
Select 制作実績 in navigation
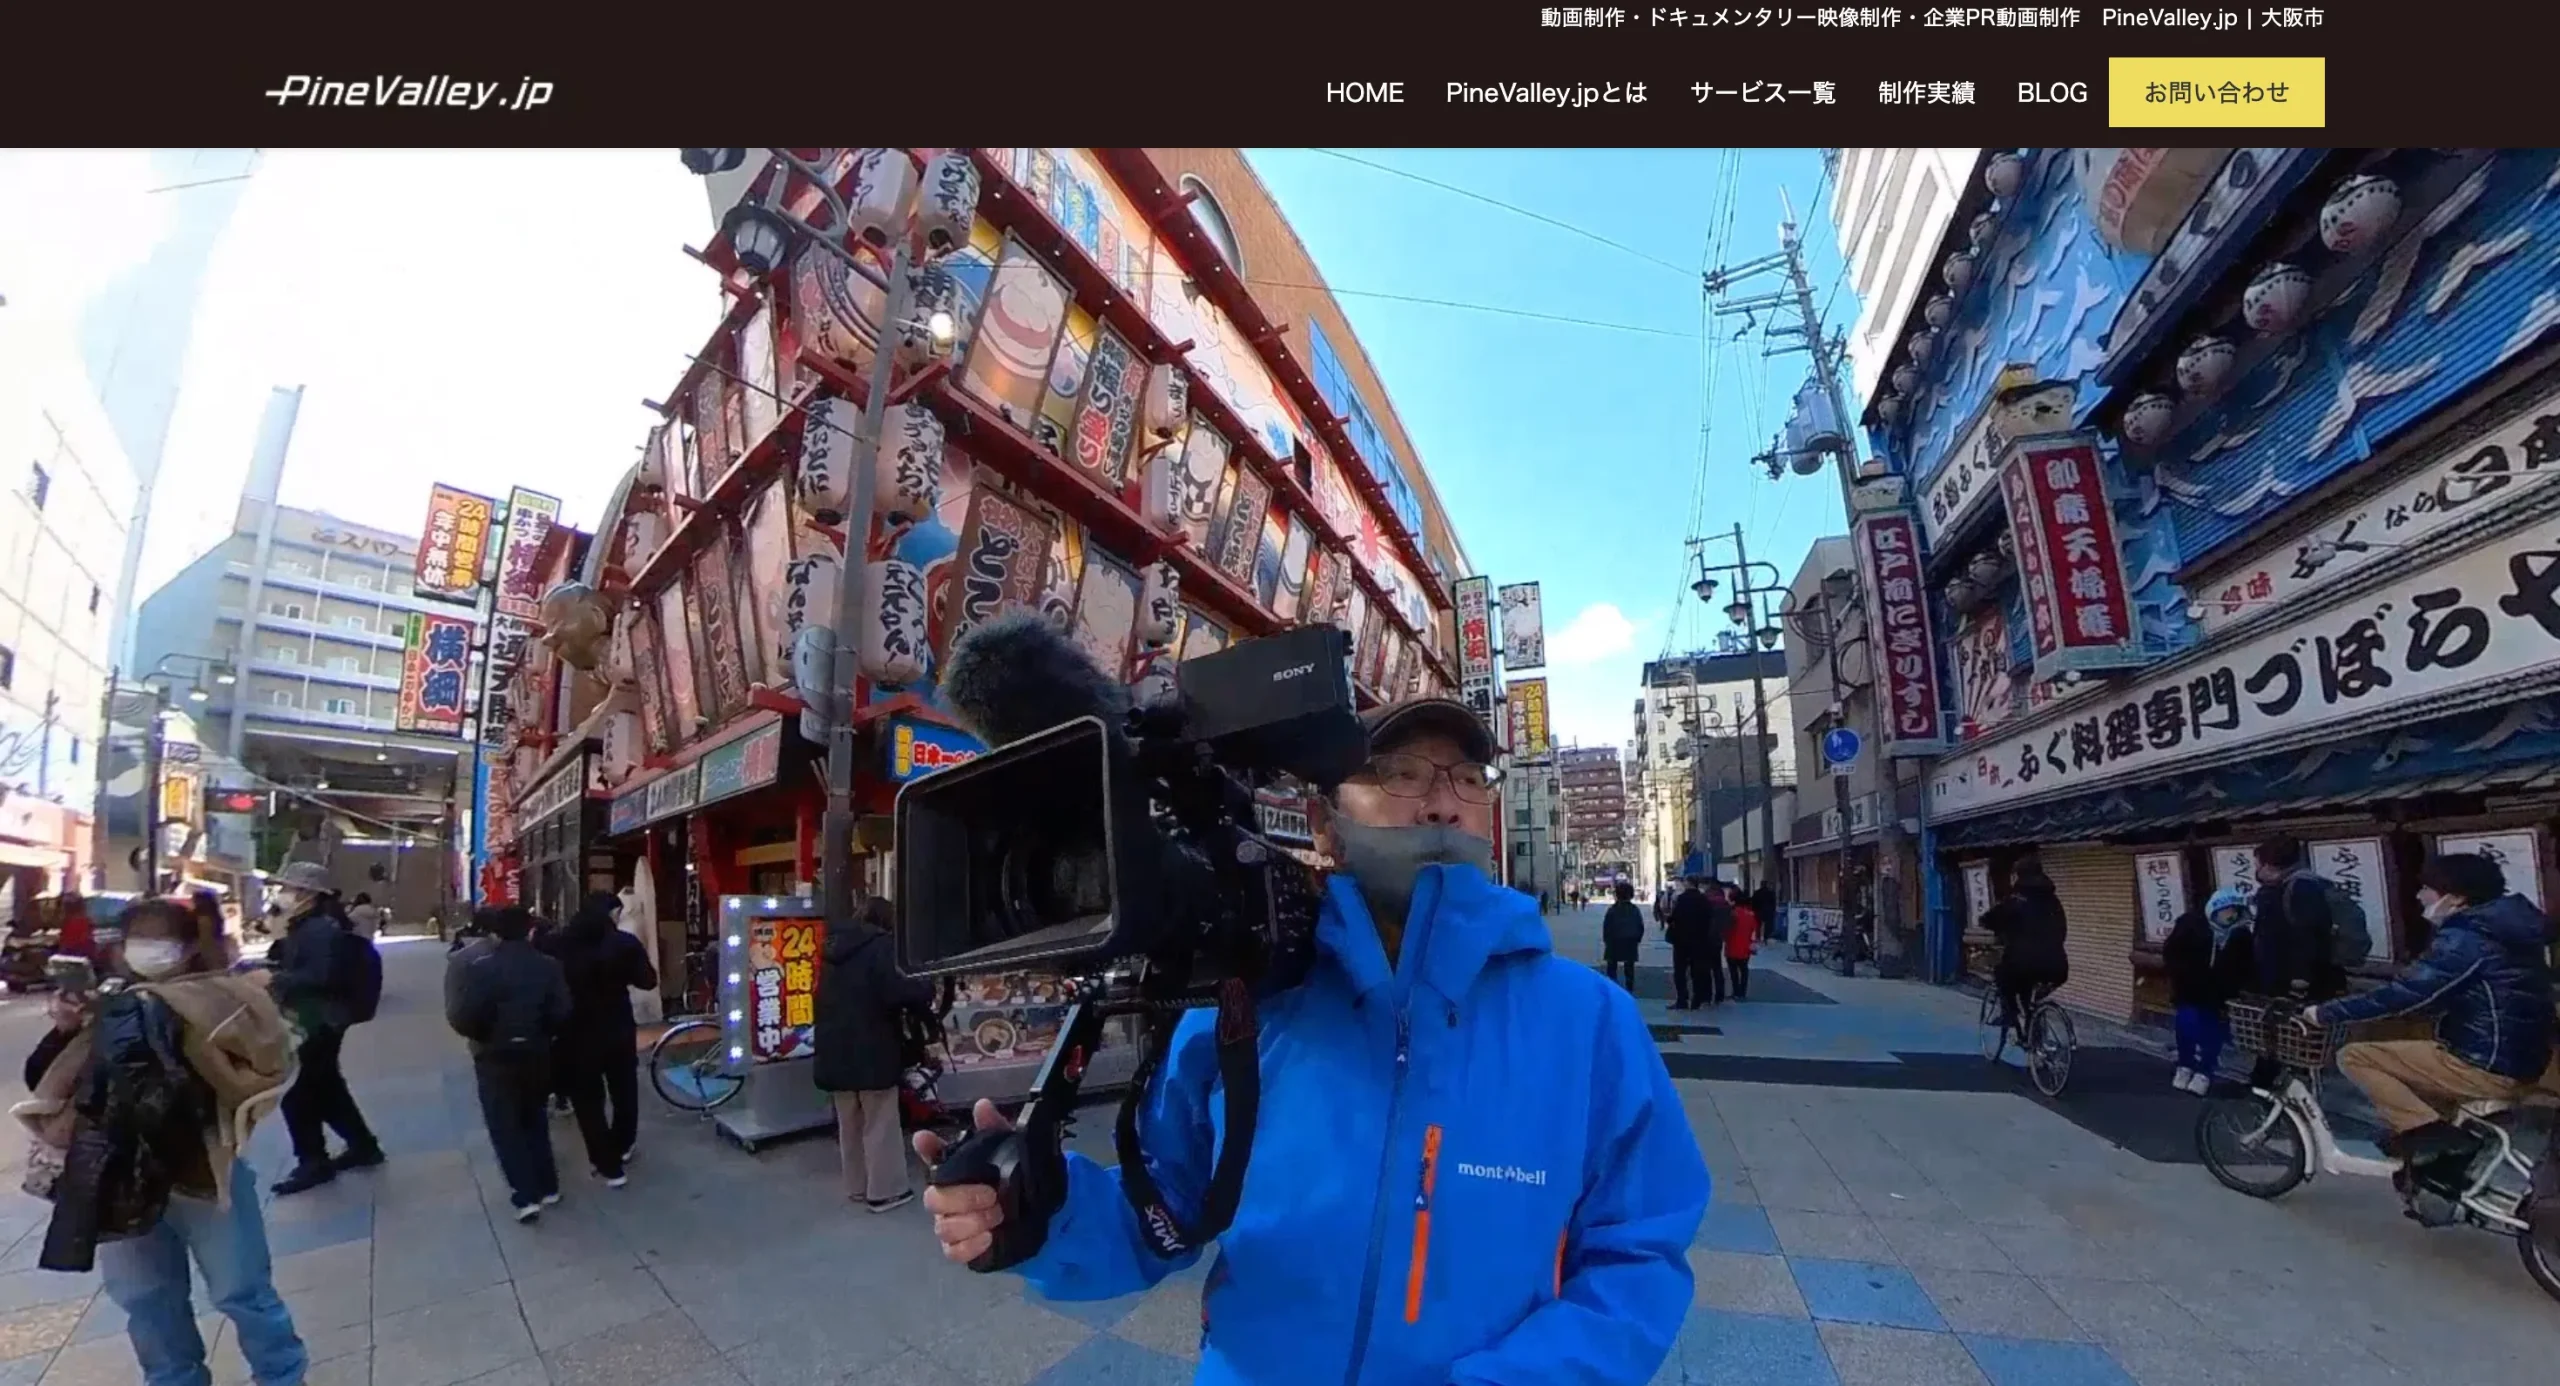click(1926, 93)
